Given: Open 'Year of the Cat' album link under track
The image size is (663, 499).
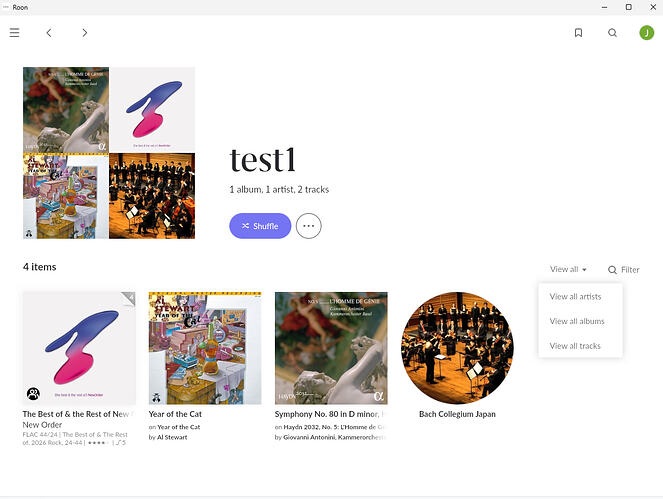Looking at the screenshot, I should point(178,427).
